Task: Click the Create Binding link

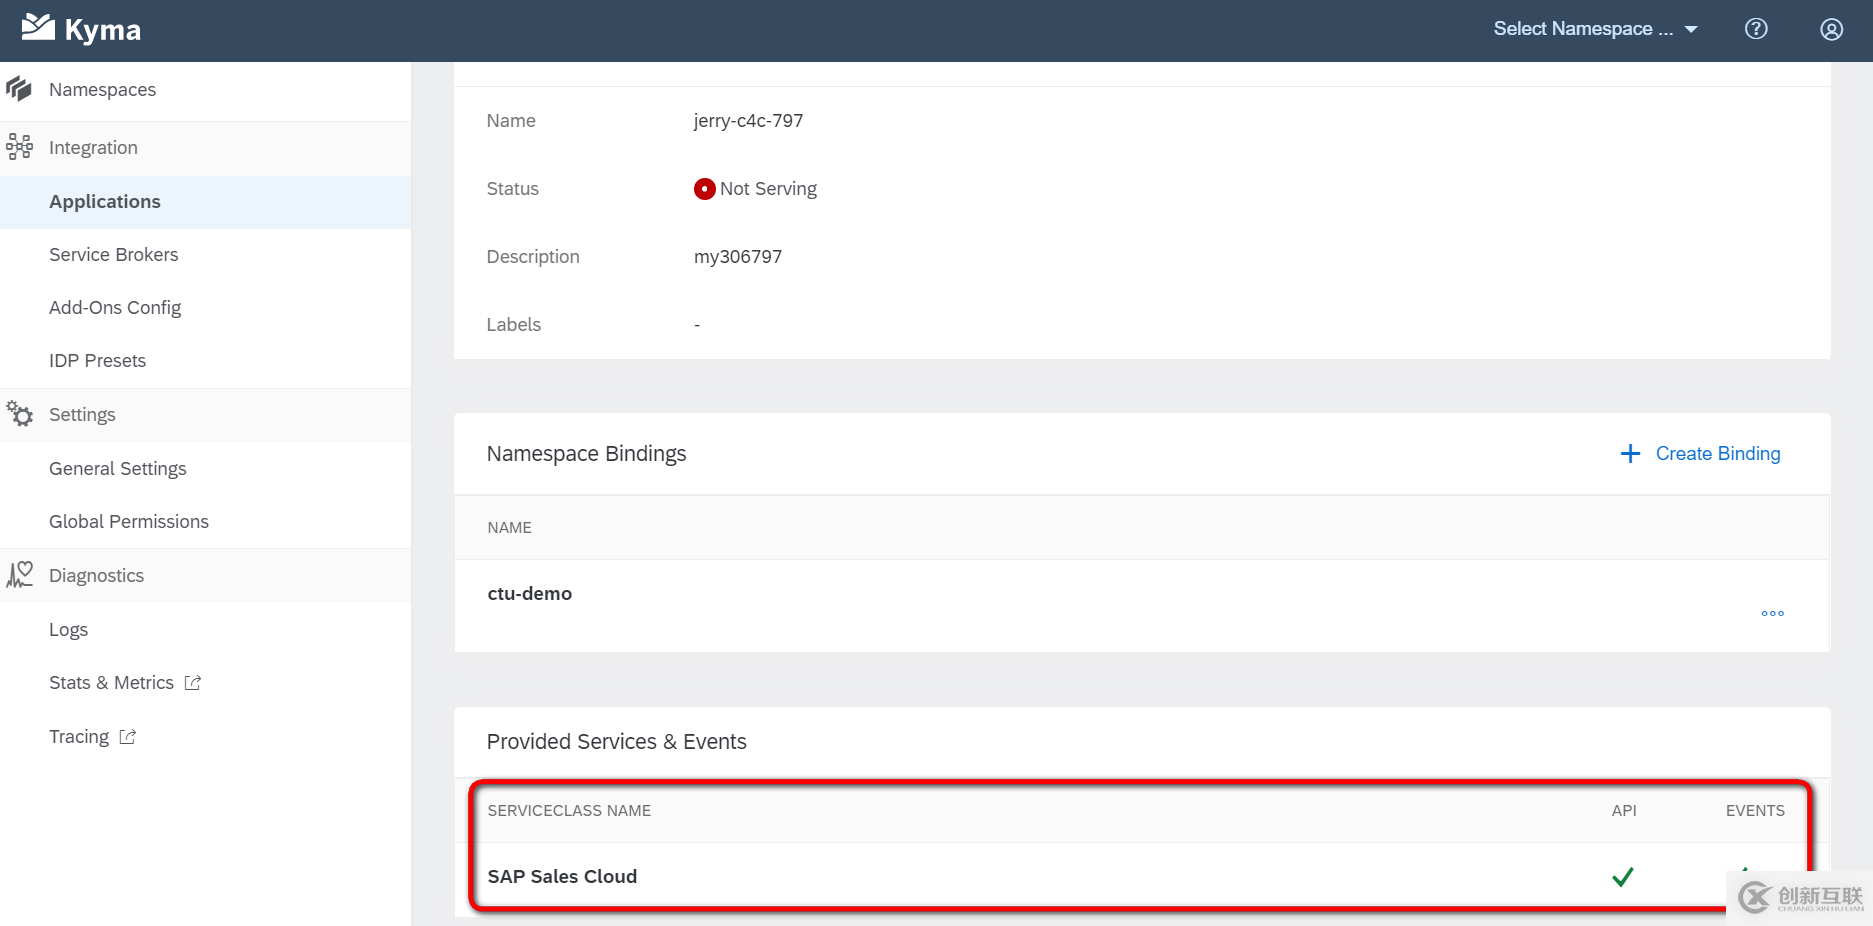Action: [1718, 453]
